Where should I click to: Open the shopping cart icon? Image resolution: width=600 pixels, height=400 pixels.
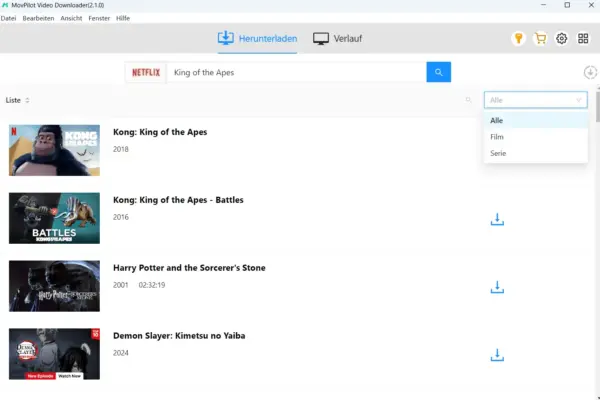tap(540, 38)
